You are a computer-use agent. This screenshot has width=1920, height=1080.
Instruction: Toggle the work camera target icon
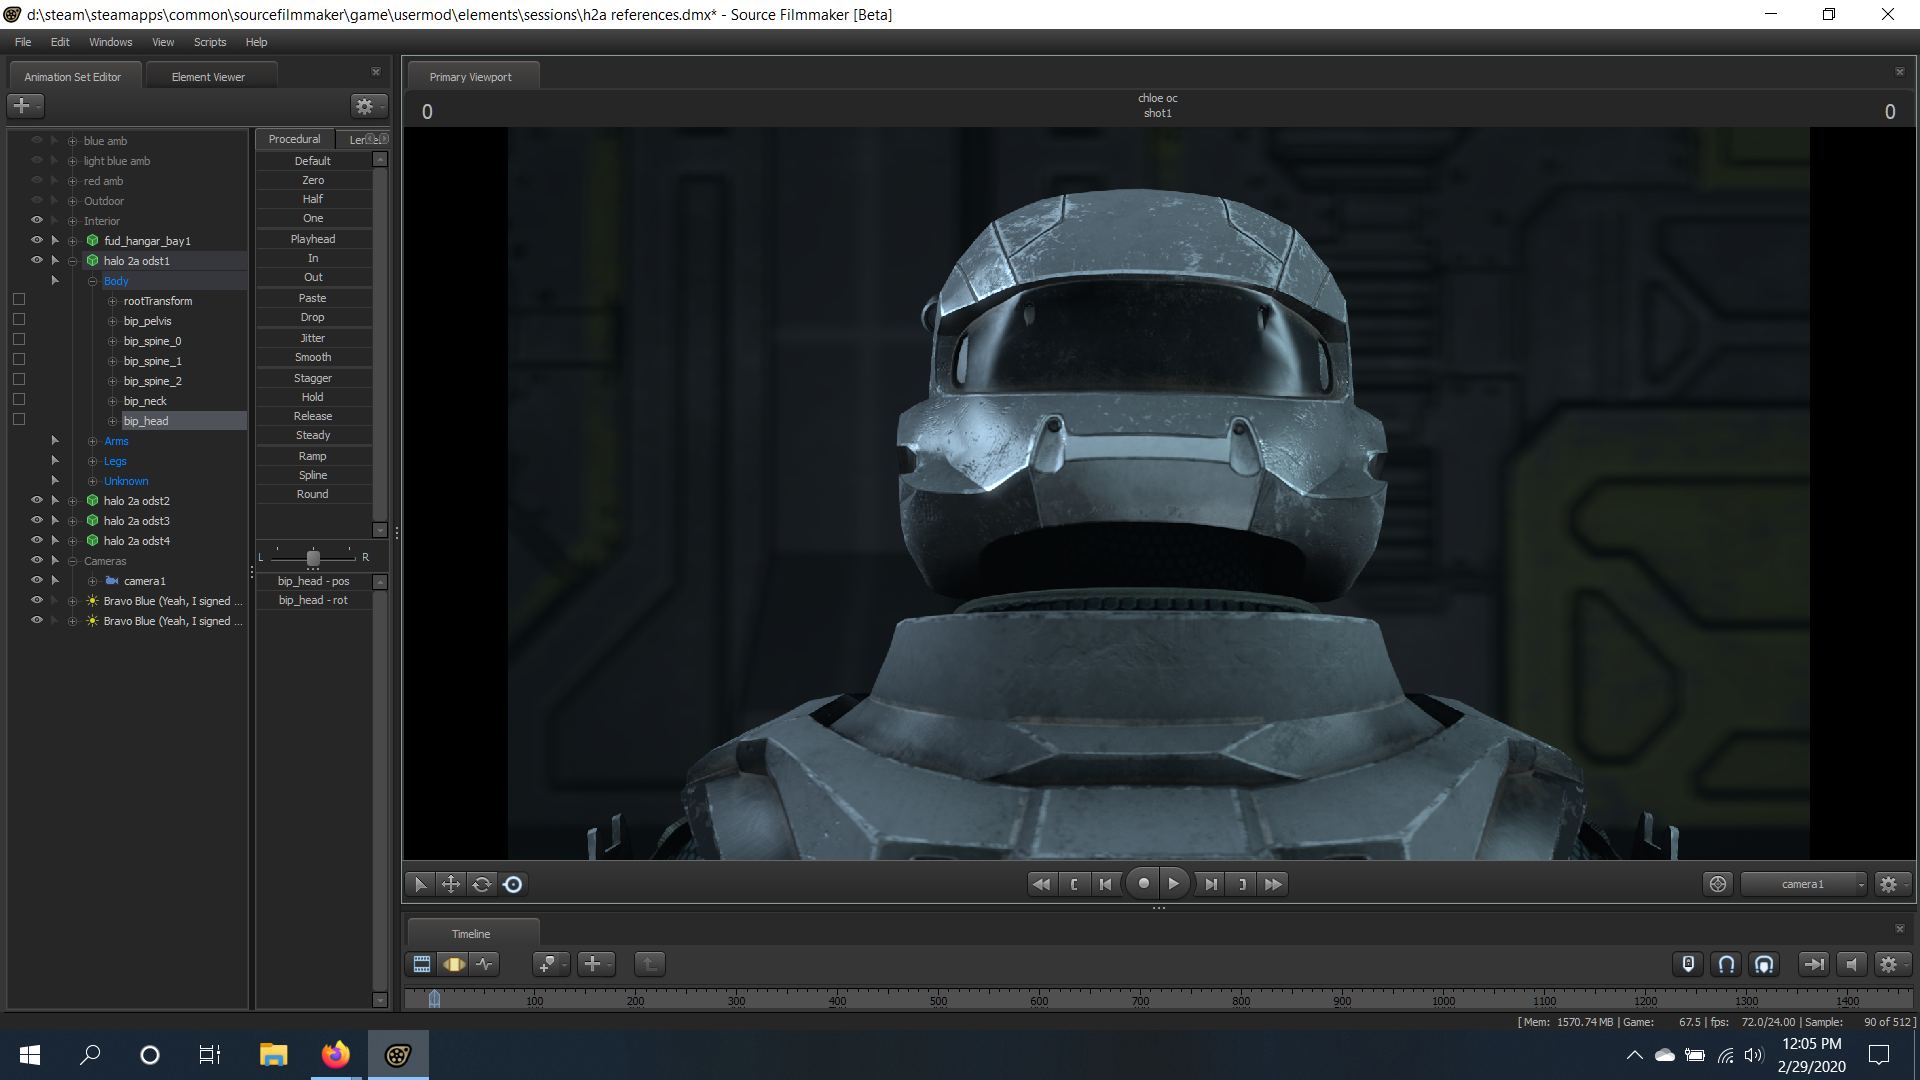pos(1718,884)
